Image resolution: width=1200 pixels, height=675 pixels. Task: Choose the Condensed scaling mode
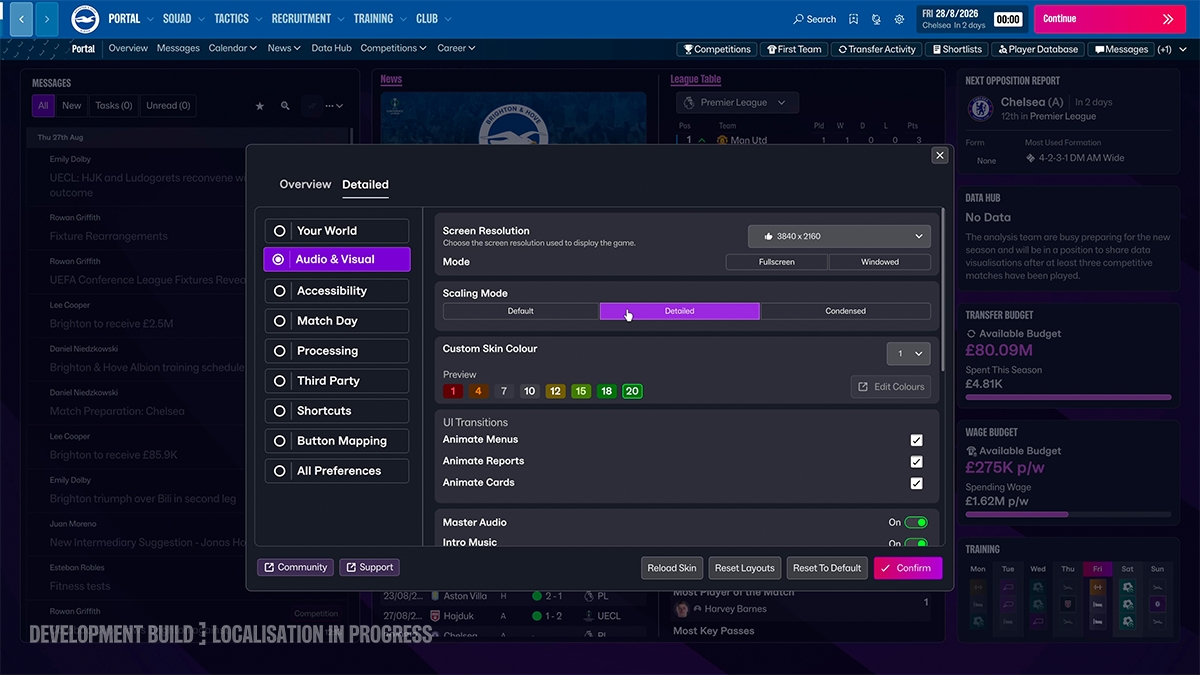(x=845, y=311)
